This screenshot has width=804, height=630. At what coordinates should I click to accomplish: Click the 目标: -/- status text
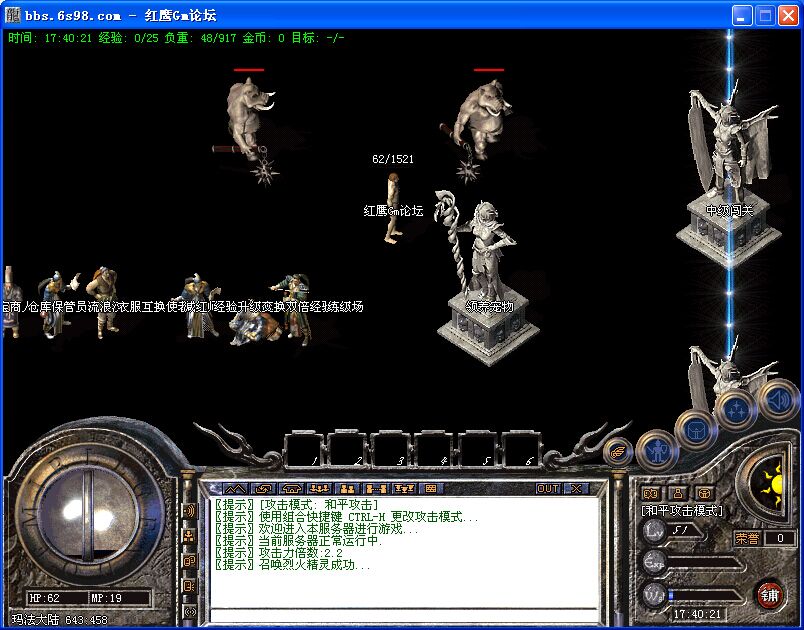(x=318, y=37)
